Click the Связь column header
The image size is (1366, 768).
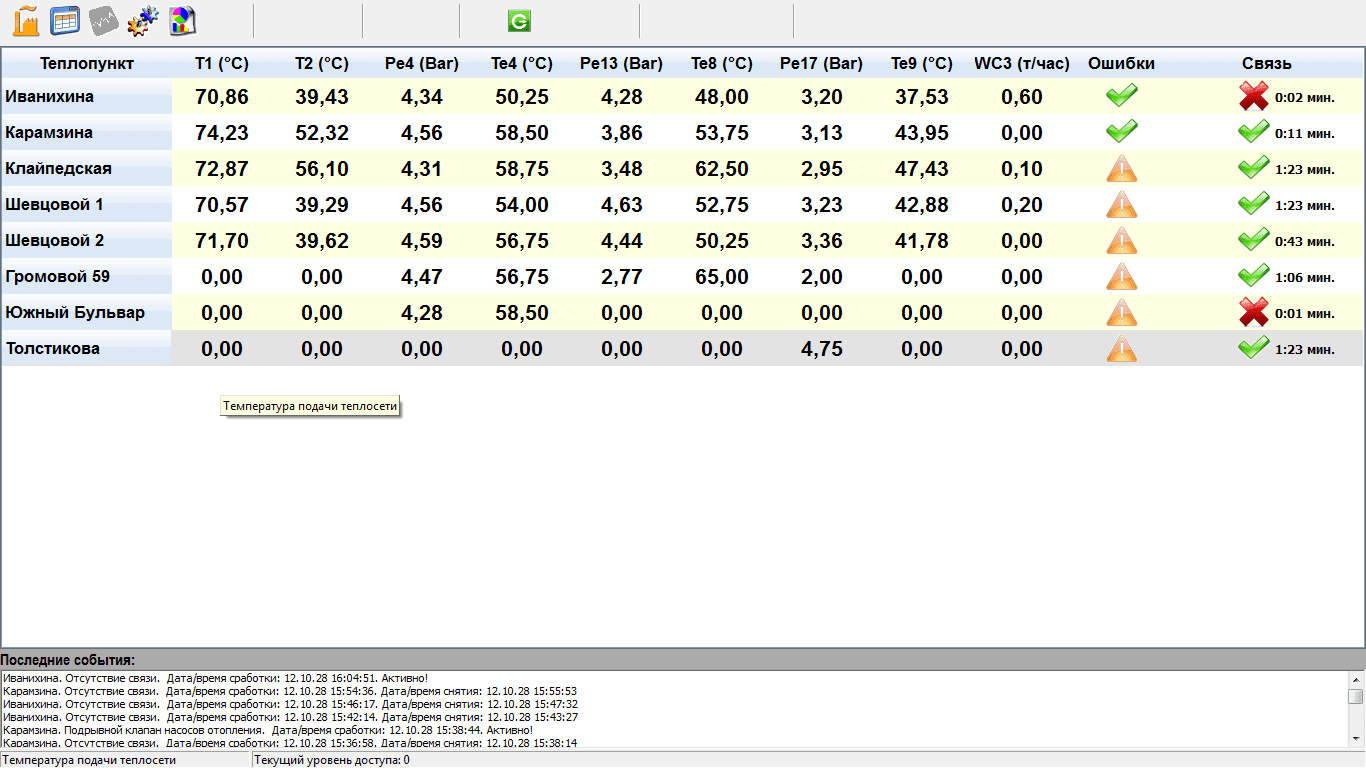[x=1266, y=64]
